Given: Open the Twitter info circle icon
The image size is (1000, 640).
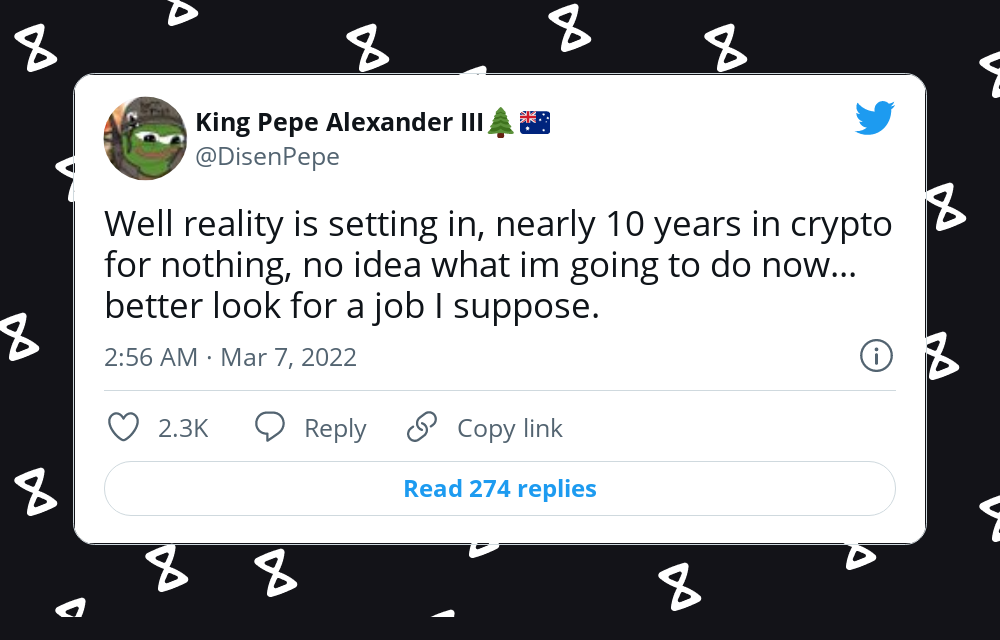Looking at the screenshot, I should pyautogui.click(x=876, y=356).
